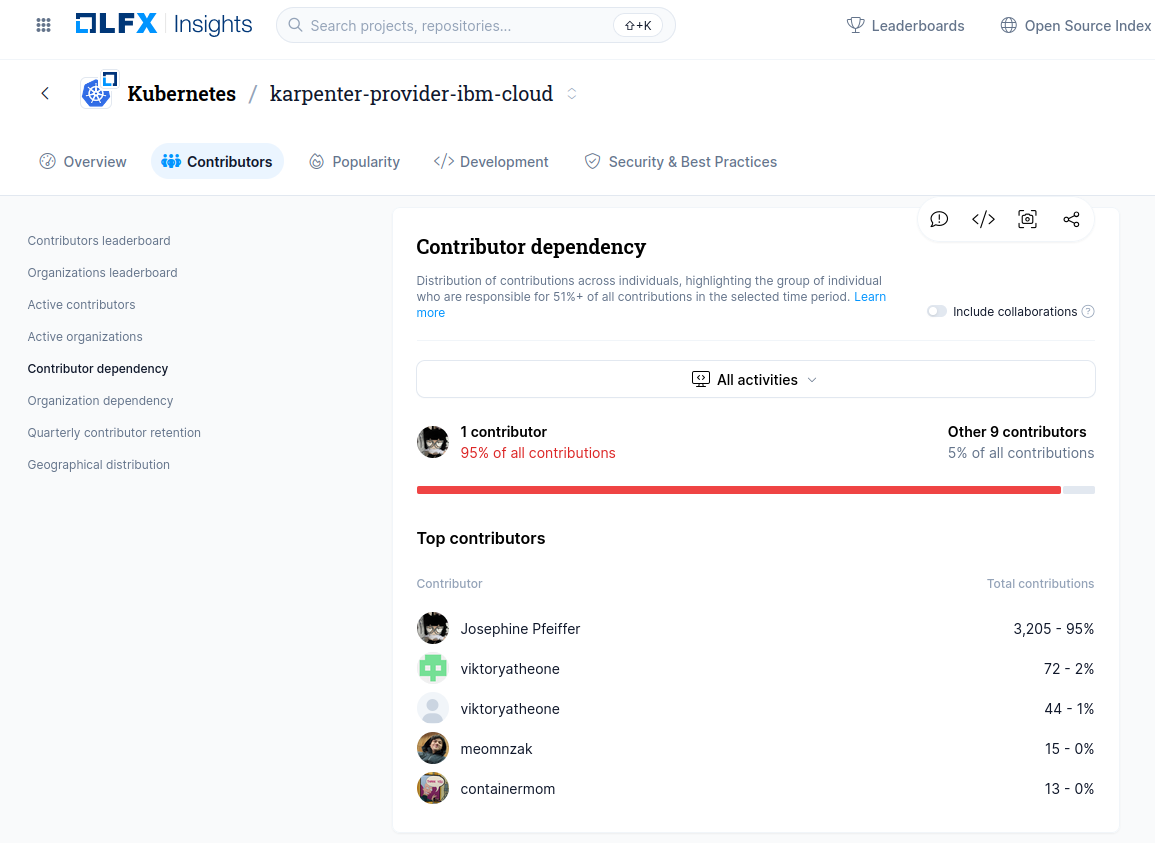The image size is (1155, 843).
Task: Open the apps grid menu icon
Action: (x=43, y=26)
